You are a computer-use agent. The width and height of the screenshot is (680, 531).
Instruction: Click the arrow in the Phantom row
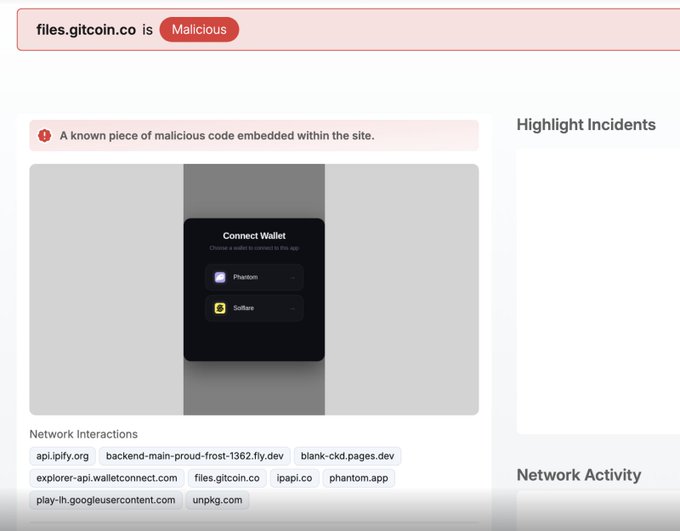point(292,278)
